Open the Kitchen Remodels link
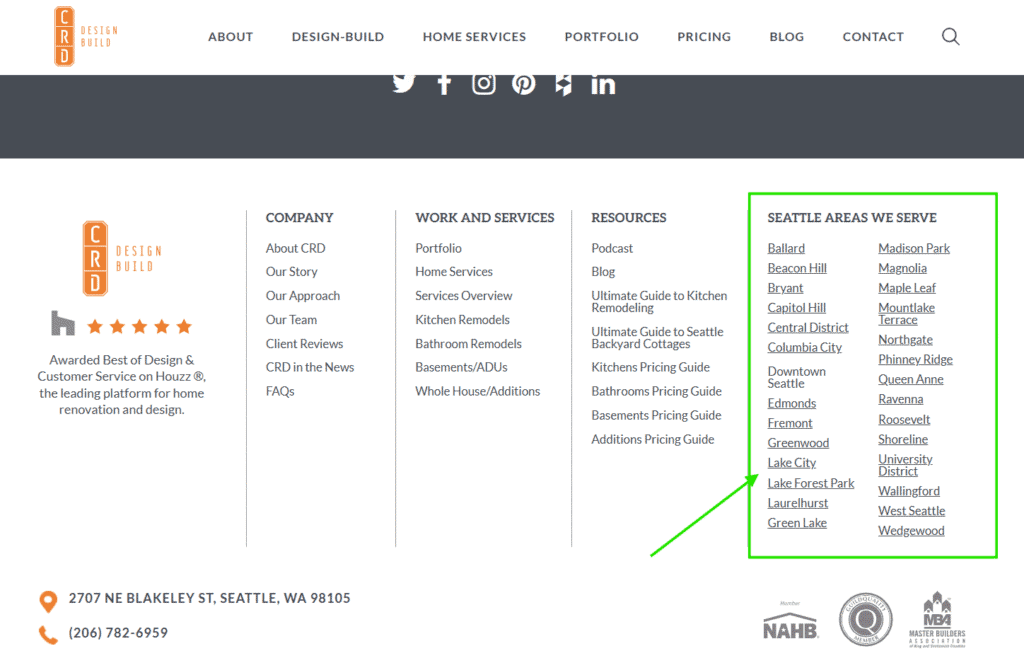This screenshot has height=651, width=1024. [462, 319]
